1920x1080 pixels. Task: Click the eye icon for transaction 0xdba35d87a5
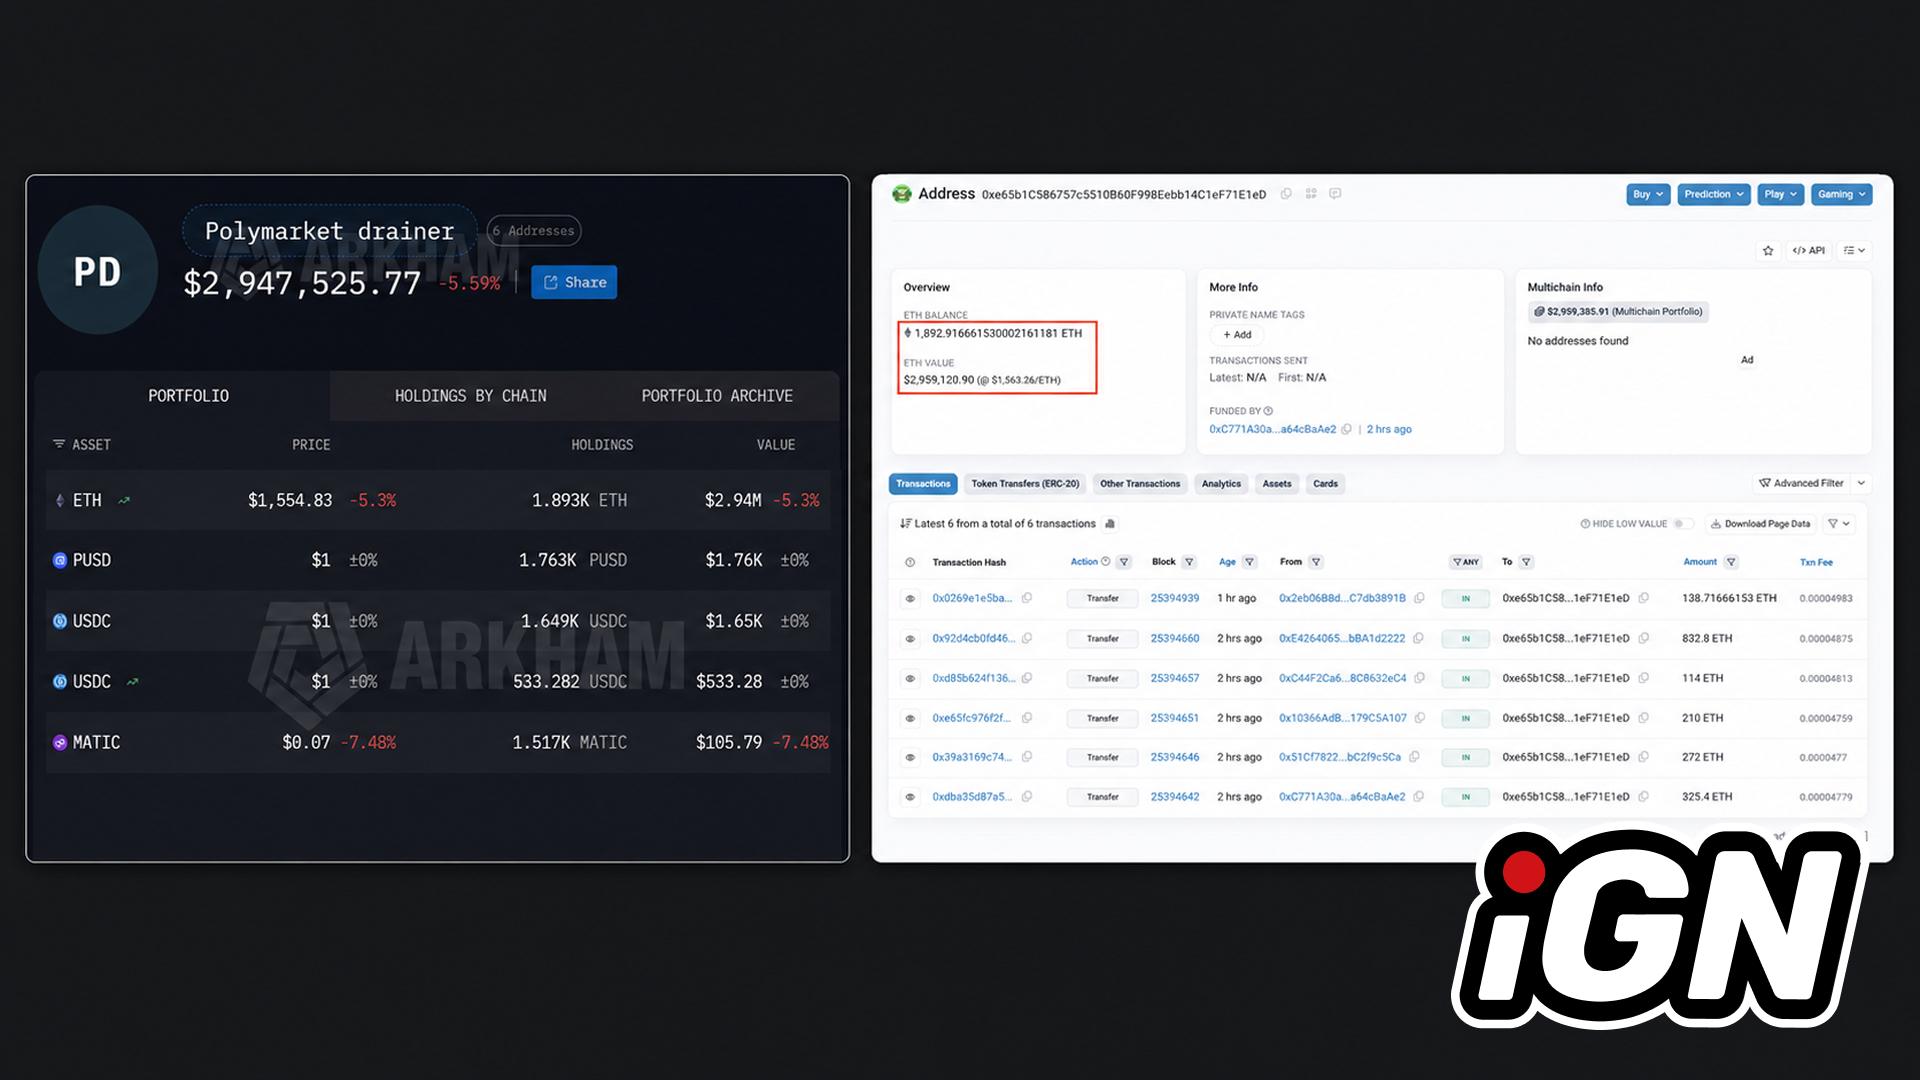[x=910, y=797]
